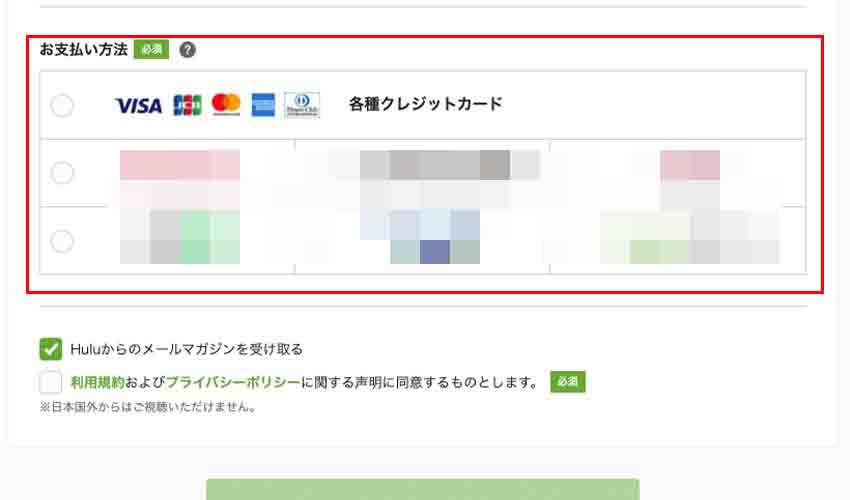Open the プライバシーポリシー link
The height and width of the screenshot is (500, 850).
click(x=233, y=382)
